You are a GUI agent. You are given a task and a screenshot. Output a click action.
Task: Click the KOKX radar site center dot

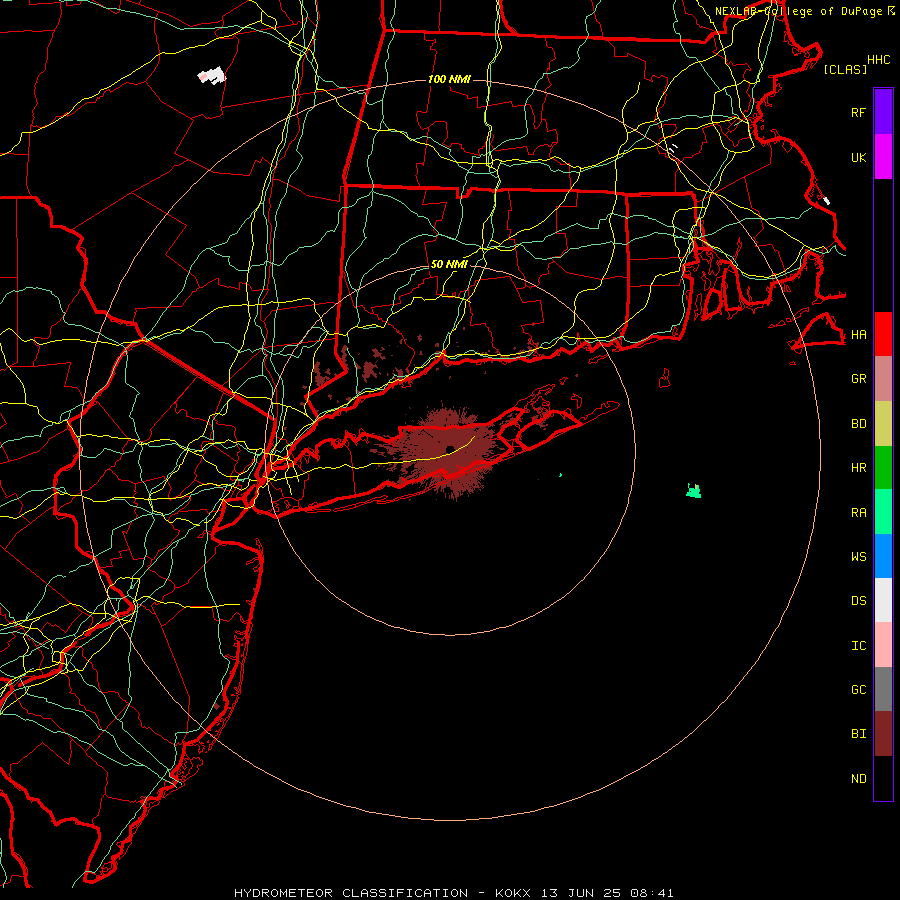[x=451, y=449]
